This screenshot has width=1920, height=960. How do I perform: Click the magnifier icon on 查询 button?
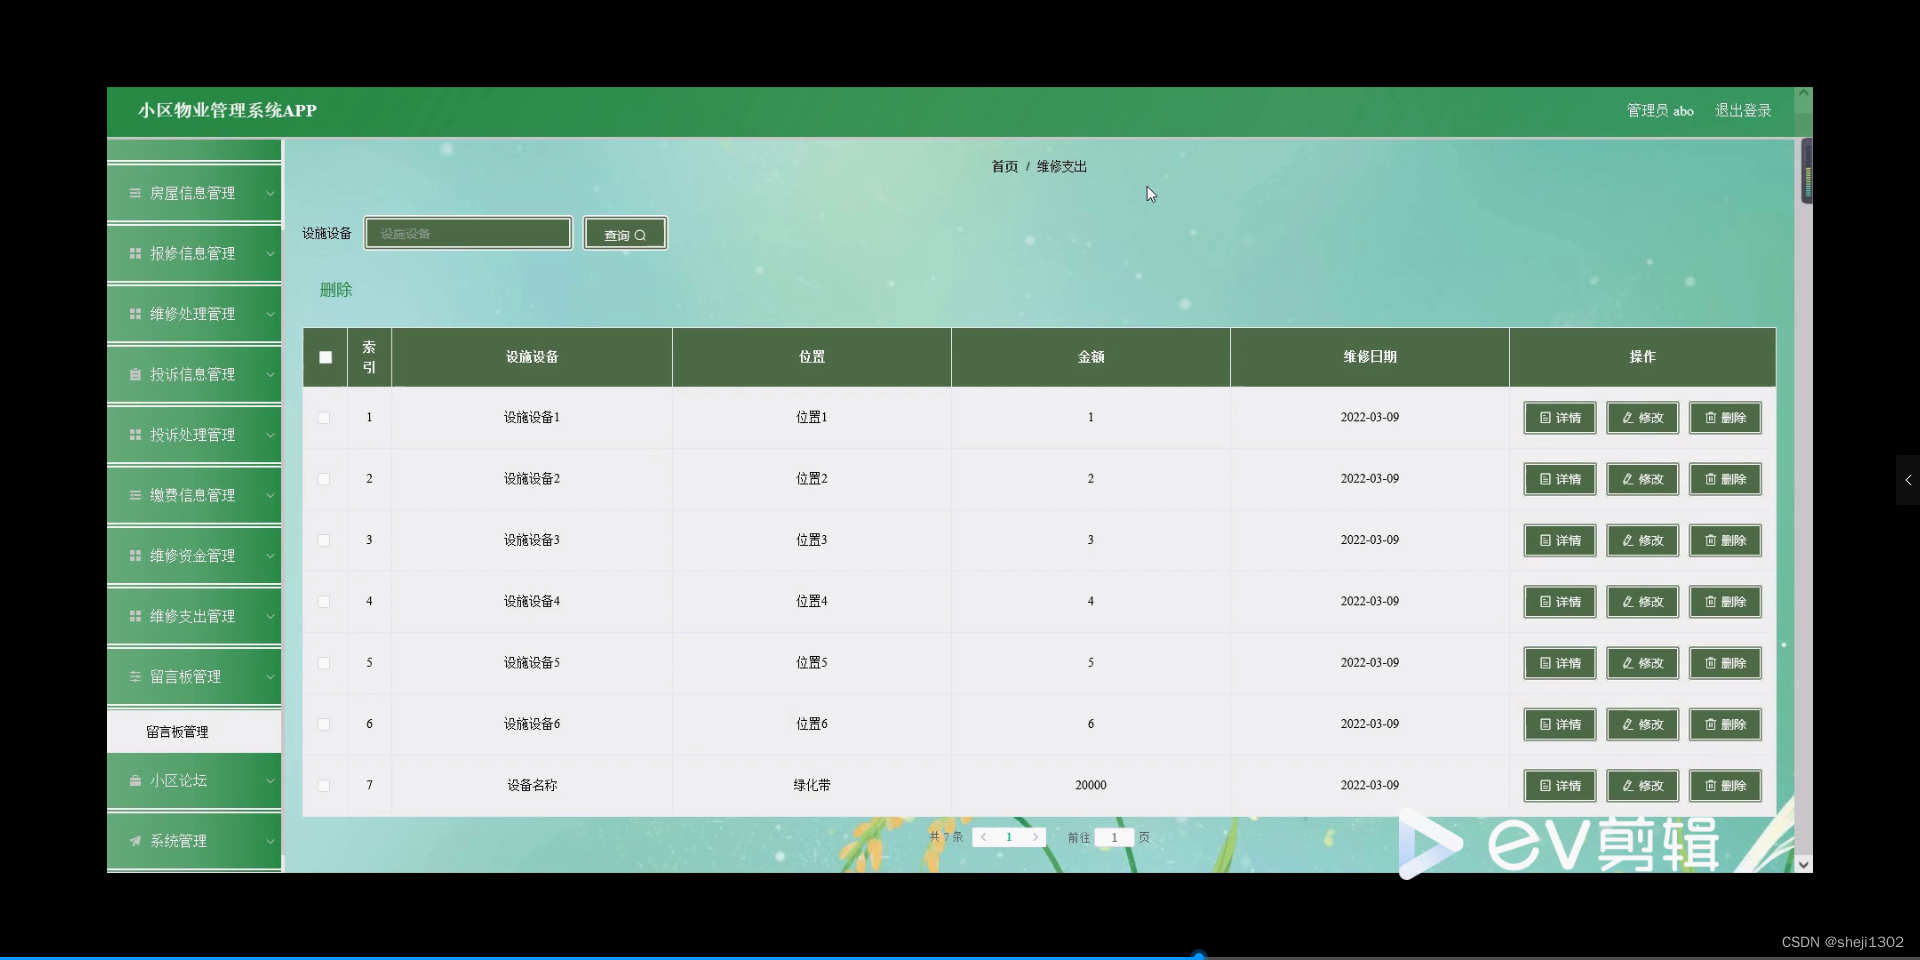click(641, 234)
